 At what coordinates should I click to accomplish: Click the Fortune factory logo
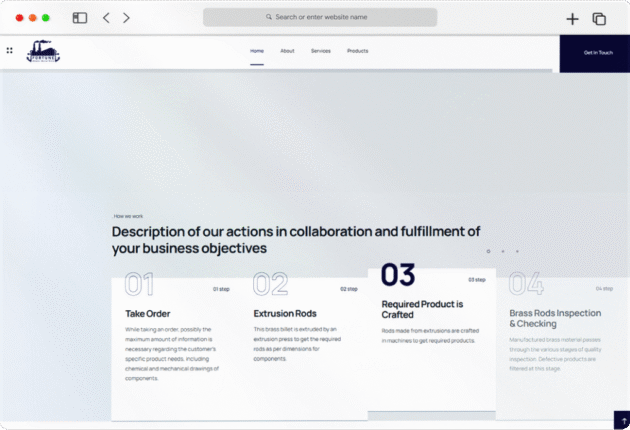pyautogui.click(x=44, y=51)
